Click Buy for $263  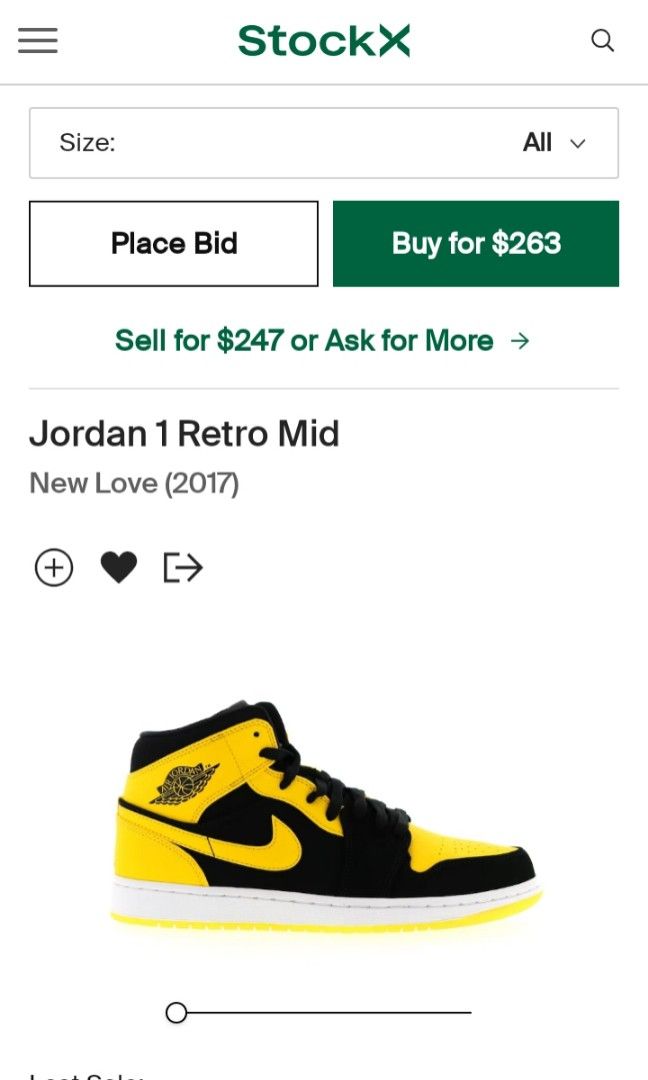[x=476, y=243]
